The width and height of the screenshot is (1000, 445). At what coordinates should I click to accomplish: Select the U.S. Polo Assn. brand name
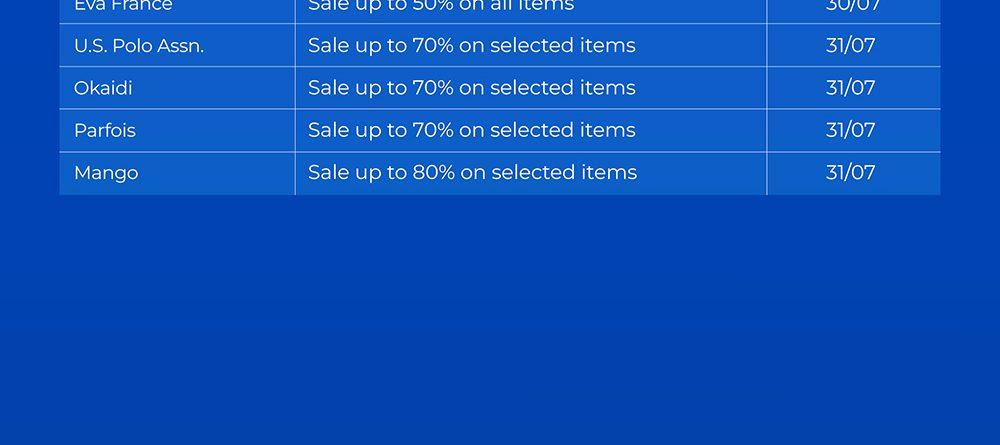coord(139,45)
